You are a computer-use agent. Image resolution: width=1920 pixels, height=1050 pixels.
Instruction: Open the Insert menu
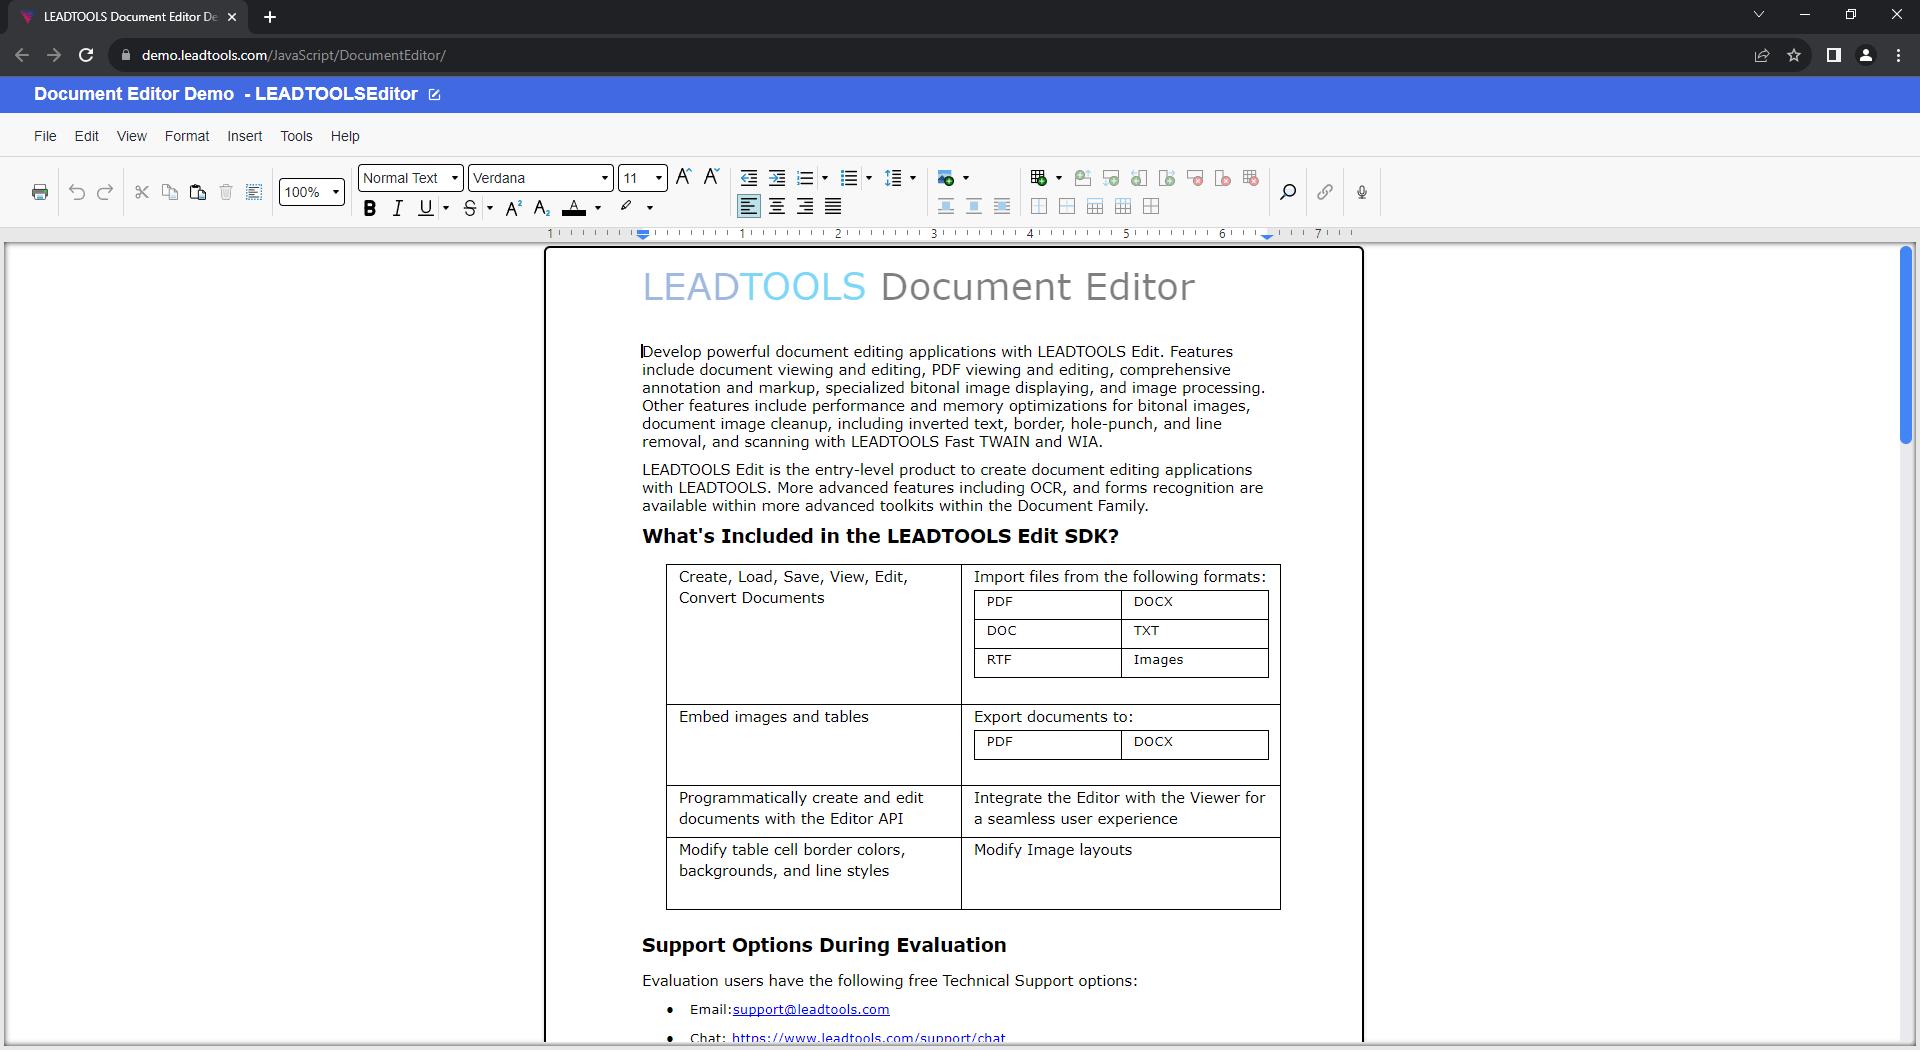[x=245, y=136]
